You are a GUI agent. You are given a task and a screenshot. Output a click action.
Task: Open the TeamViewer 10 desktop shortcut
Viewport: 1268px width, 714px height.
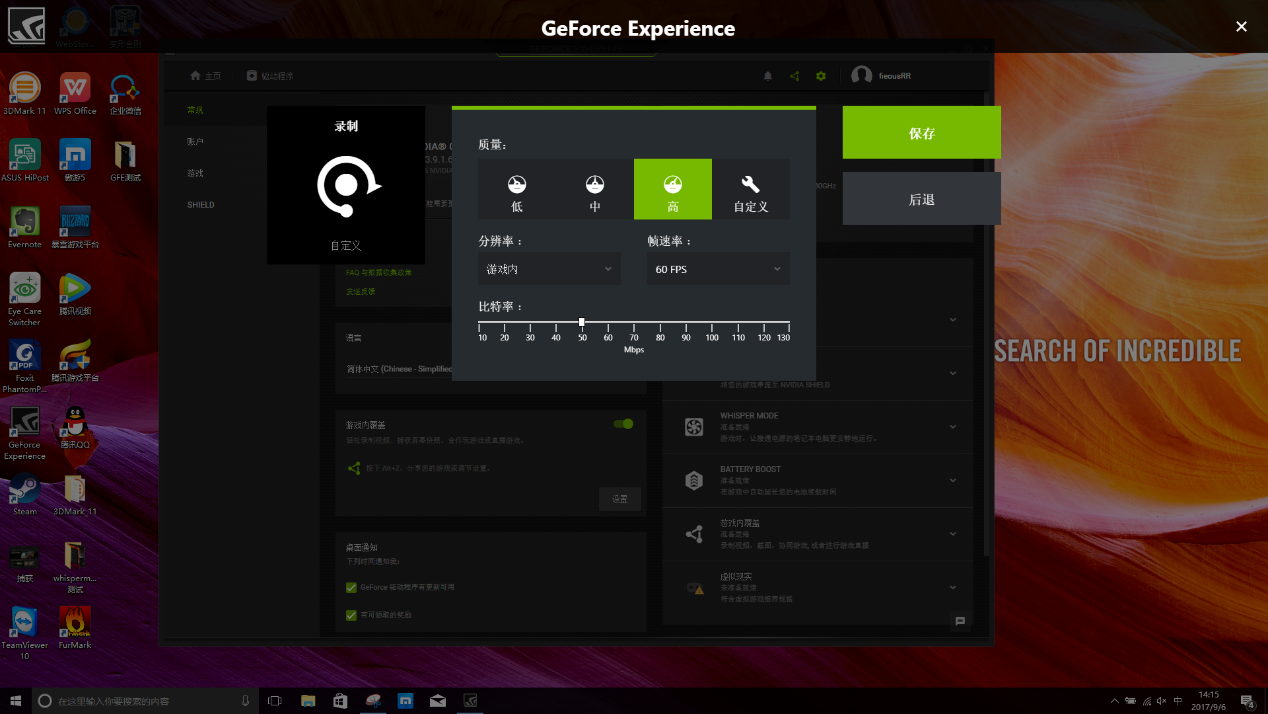pyautogui.click(x=25, y=633)
